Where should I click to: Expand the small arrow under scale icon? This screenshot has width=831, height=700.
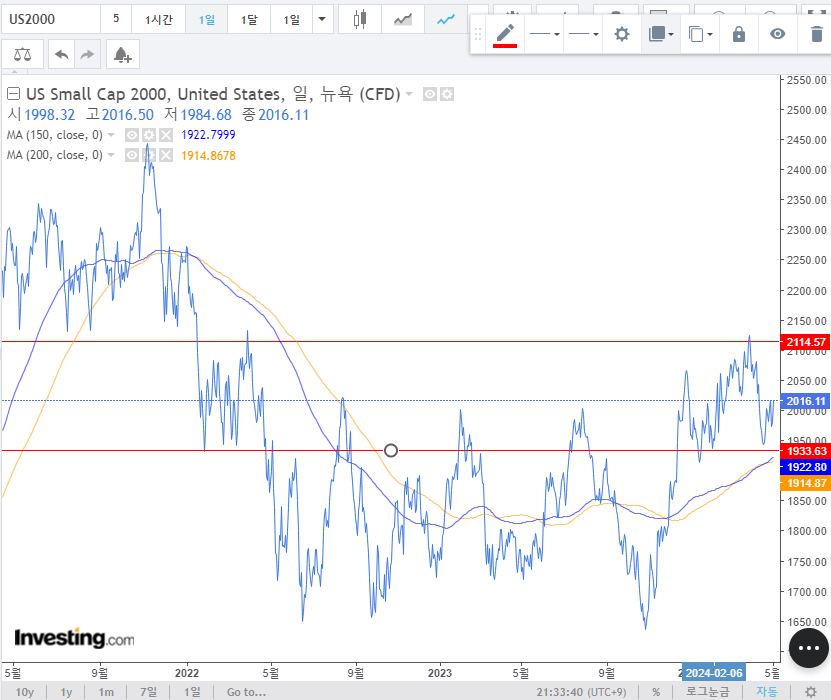(x=14, y=71)
